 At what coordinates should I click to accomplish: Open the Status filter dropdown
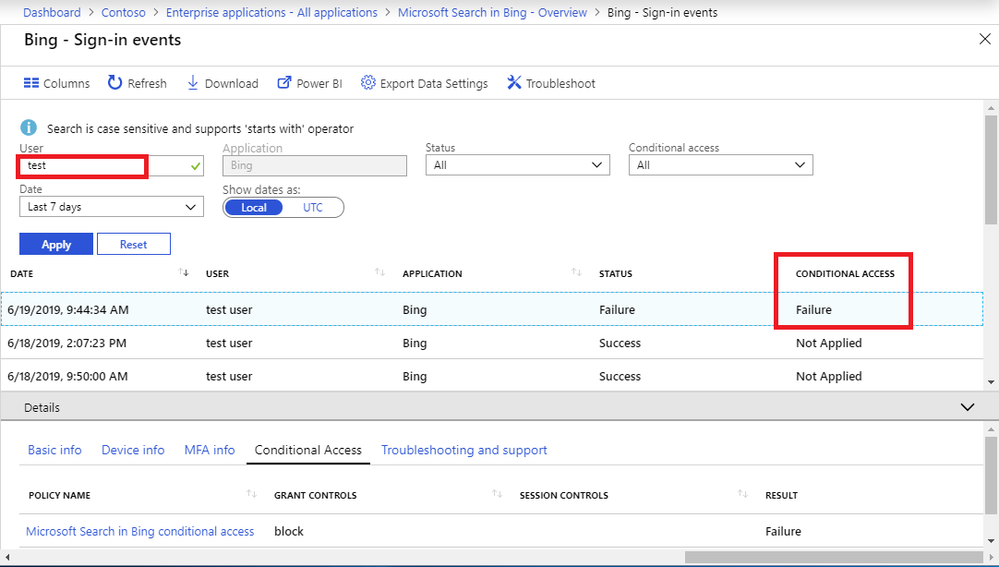tap(517, 165)
